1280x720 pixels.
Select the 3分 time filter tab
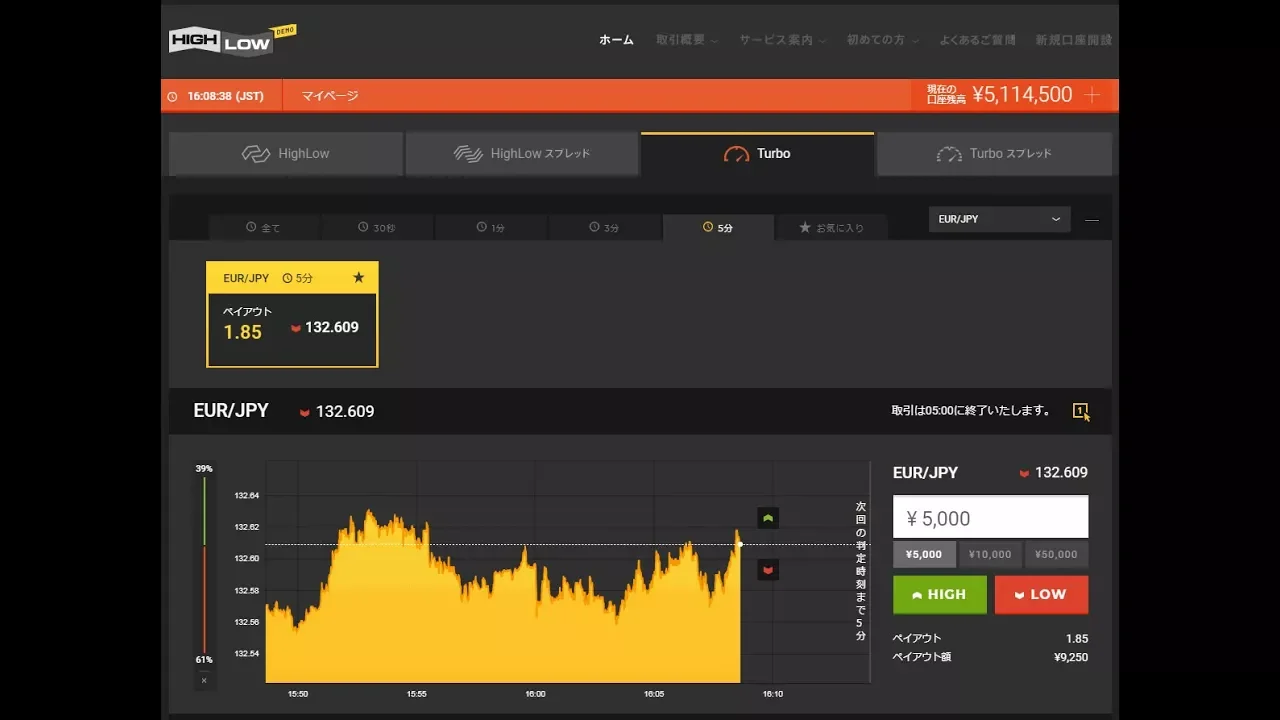(x=604, y=228)
